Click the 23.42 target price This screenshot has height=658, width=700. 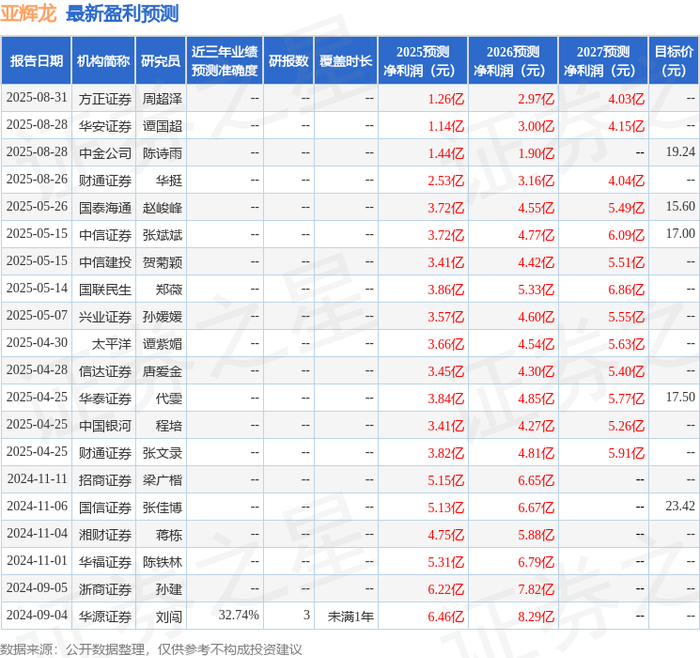point(680,506)
